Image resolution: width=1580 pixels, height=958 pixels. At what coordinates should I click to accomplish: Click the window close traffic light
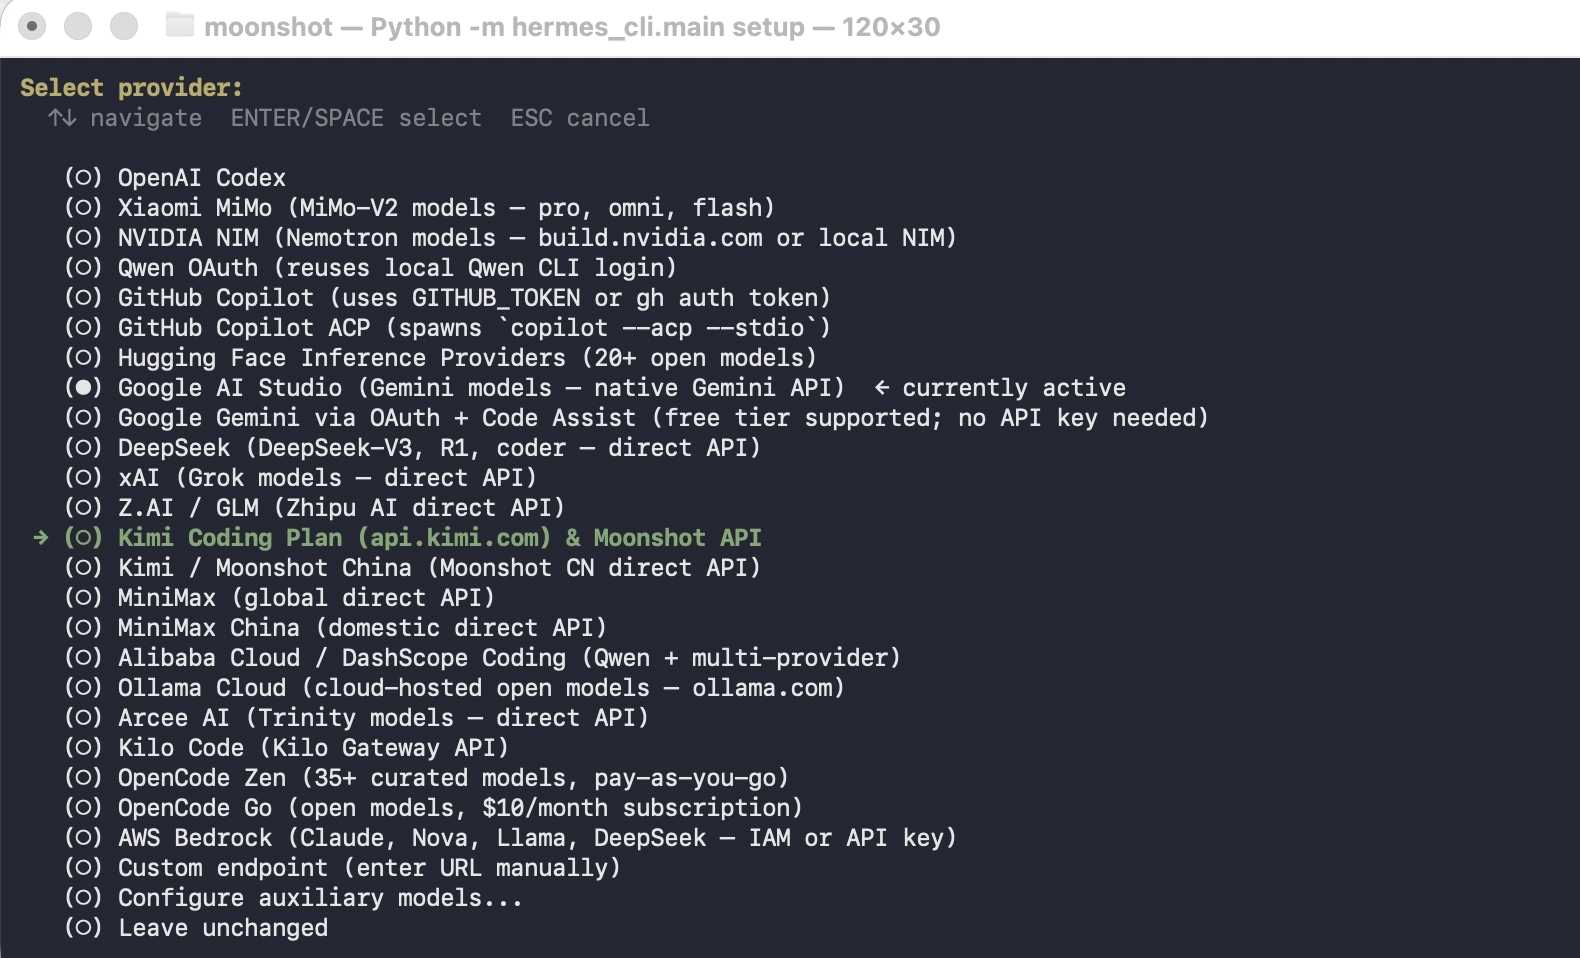[32, 26]
